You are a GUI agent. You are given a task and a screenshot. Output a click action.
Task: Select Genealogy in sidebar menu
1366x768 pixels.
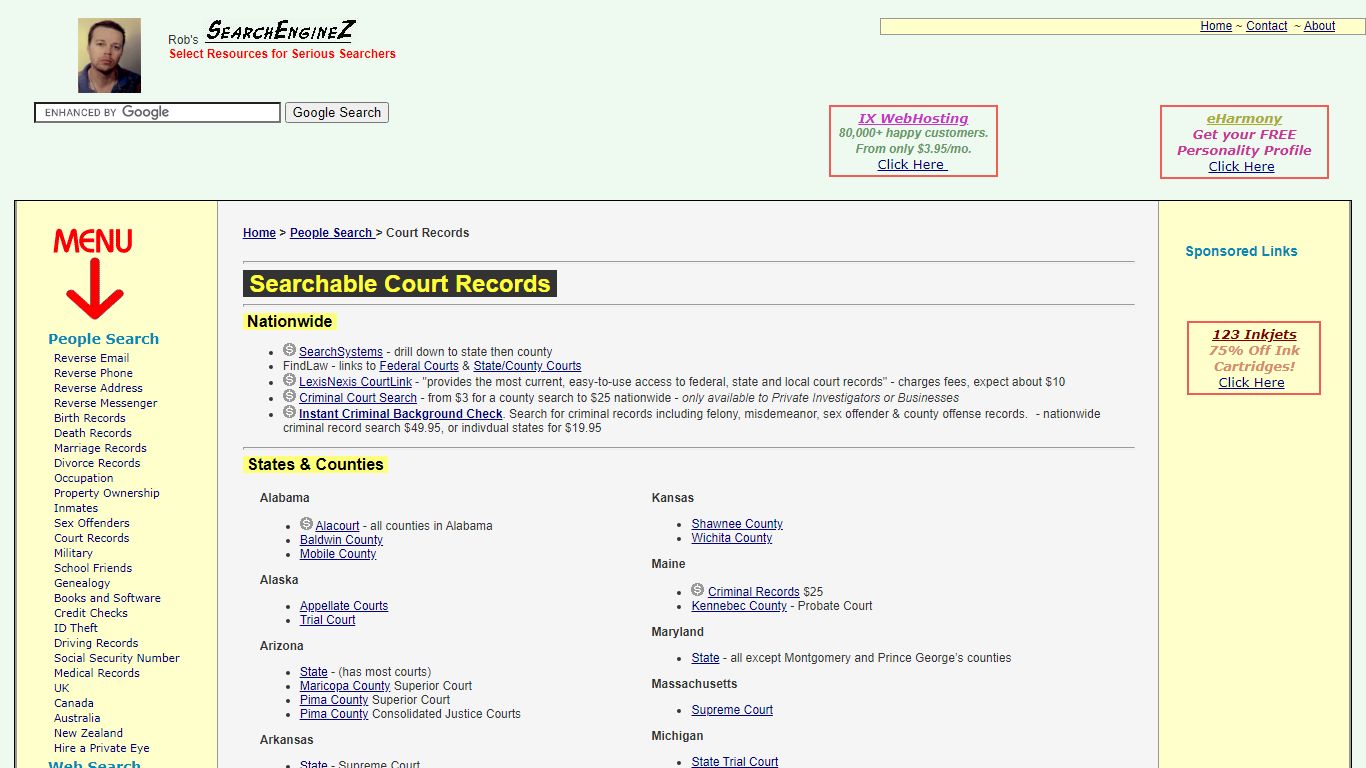82,583
